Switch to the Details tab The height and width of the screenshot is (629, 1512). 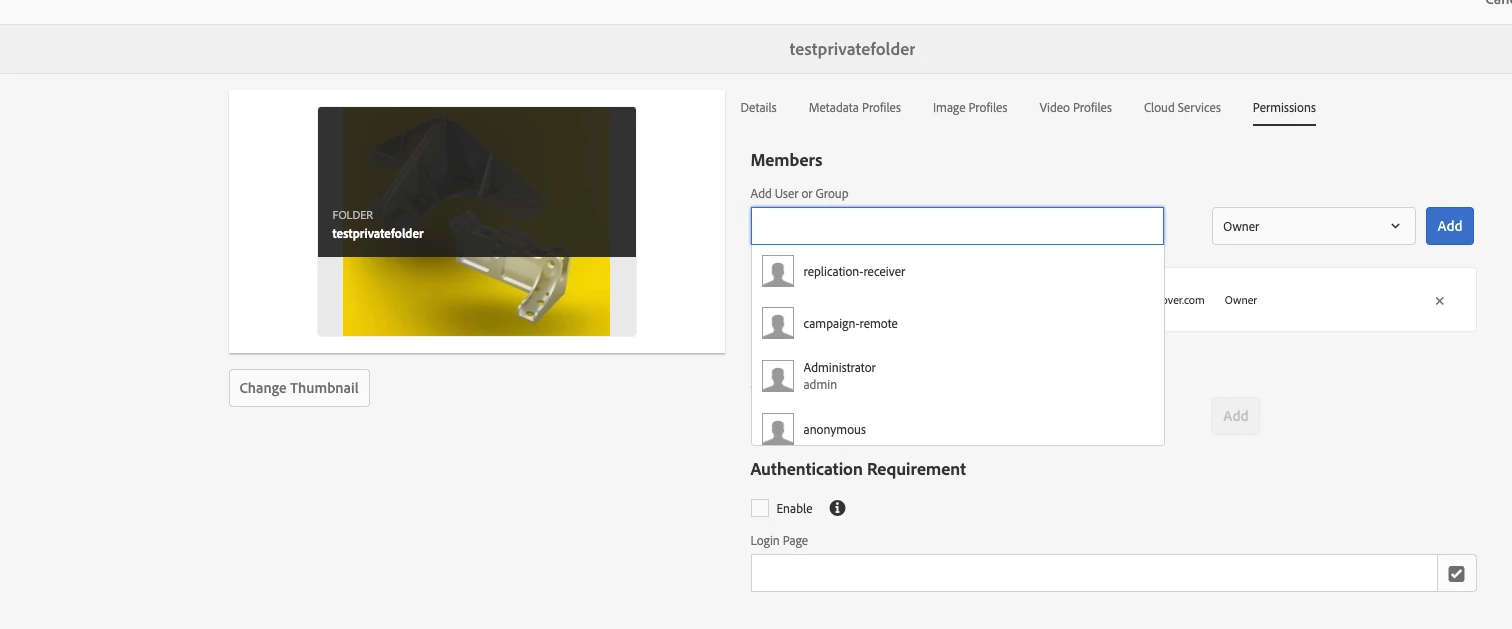[758, 108]
